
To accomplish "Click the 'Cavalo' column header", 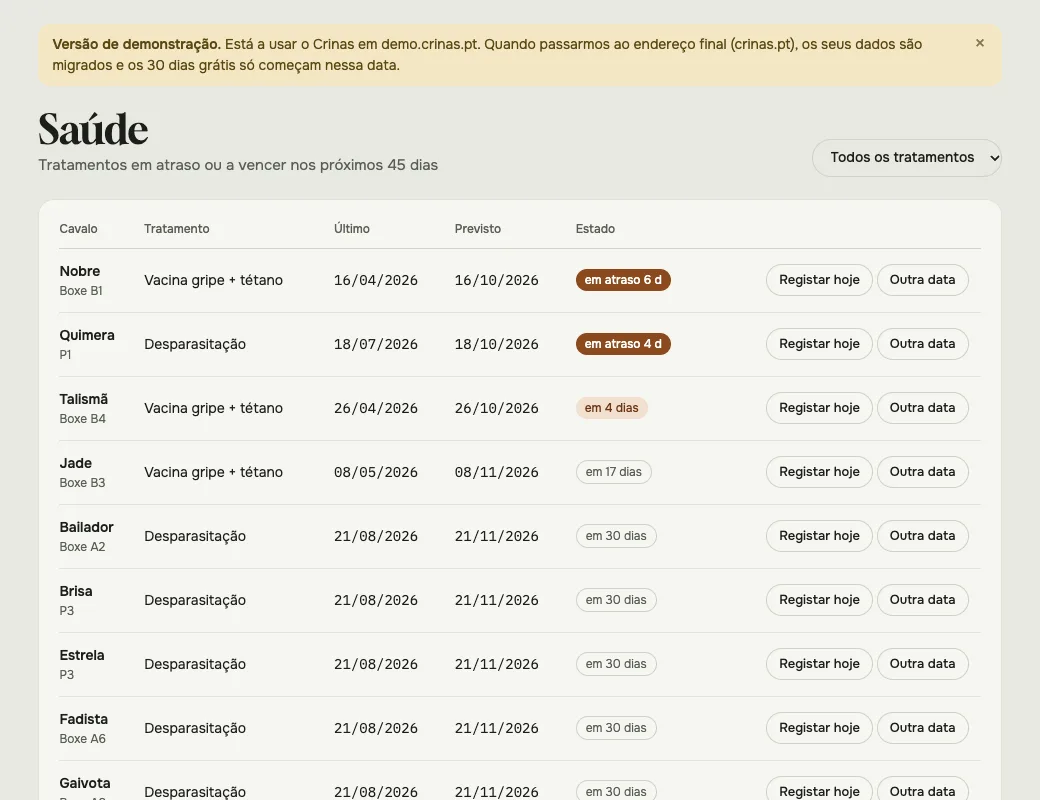I will 78,229.
